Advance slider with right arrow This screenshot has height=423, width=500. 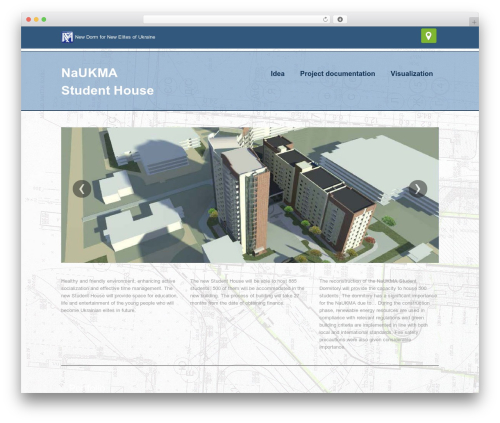point(418,189)
